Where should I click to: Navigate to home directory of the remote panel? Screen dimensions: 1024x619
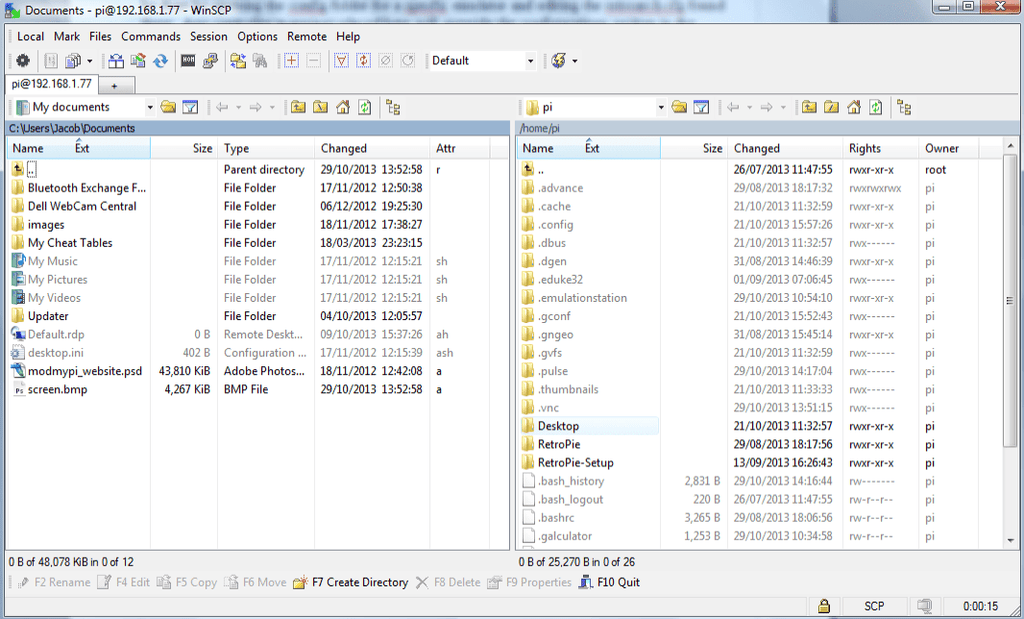click(x=854, y=107)
